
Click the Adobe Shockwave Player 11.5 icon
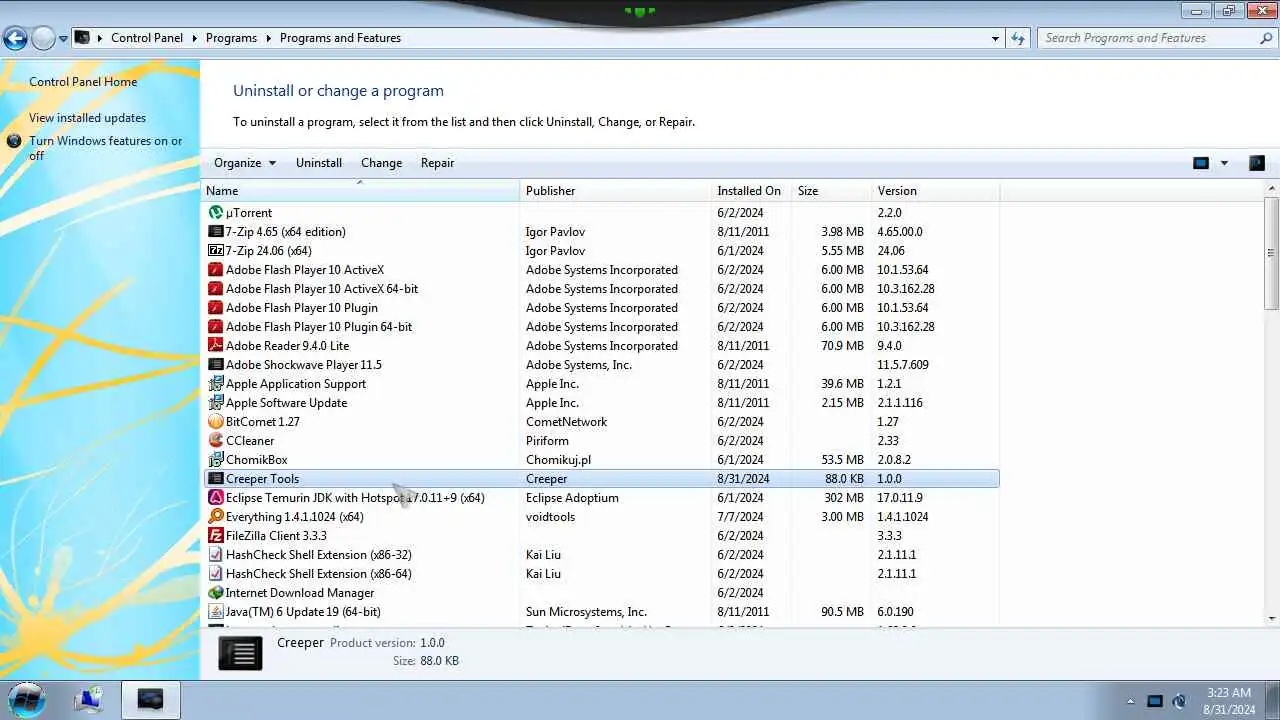(x=216, y=364)
